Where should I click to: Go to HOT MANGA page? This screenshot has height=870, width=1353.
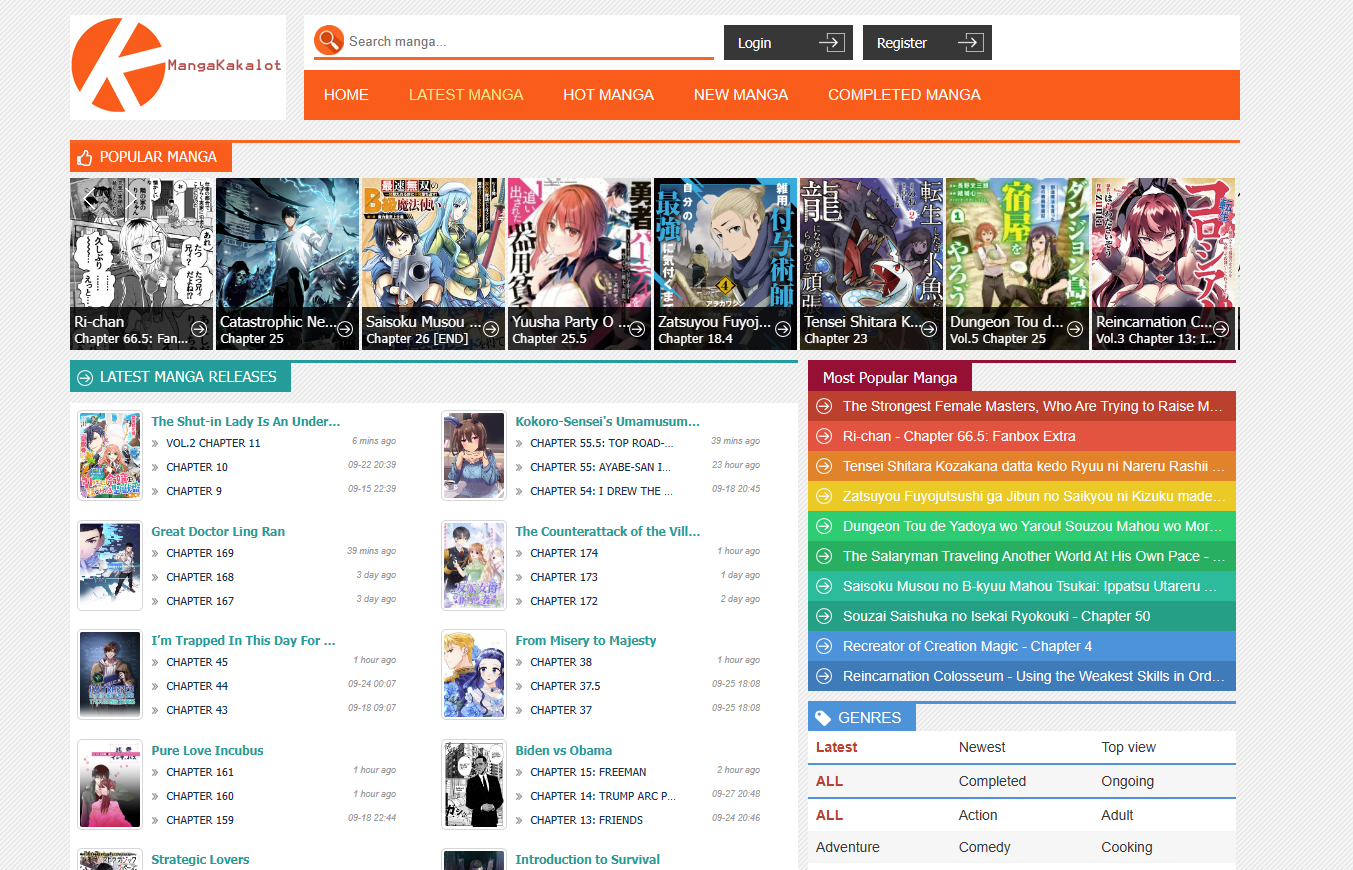click(608, 95)
